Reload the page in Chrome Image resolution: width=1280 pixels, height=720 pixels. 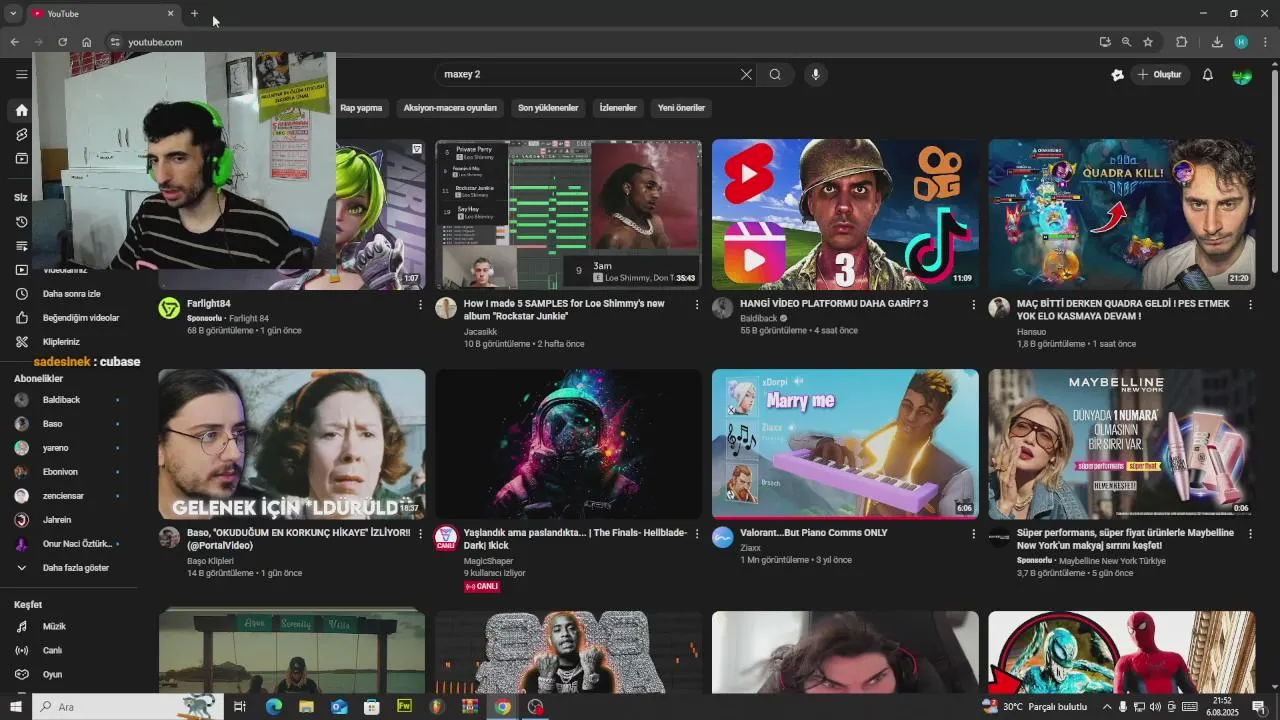click(x=62, y=42)
